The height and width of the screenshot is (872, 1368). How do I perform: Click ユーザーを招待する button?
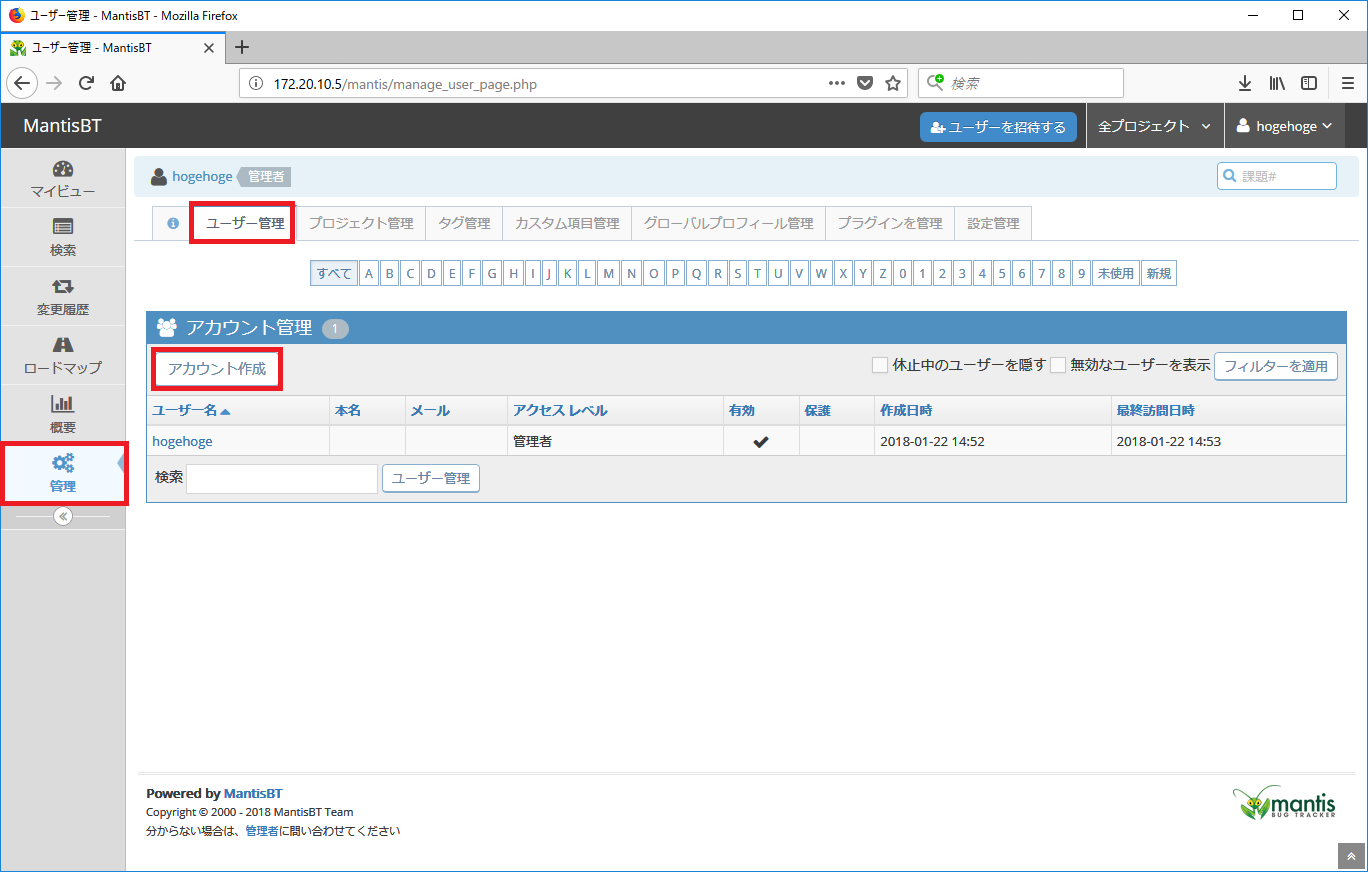[998, 127]
